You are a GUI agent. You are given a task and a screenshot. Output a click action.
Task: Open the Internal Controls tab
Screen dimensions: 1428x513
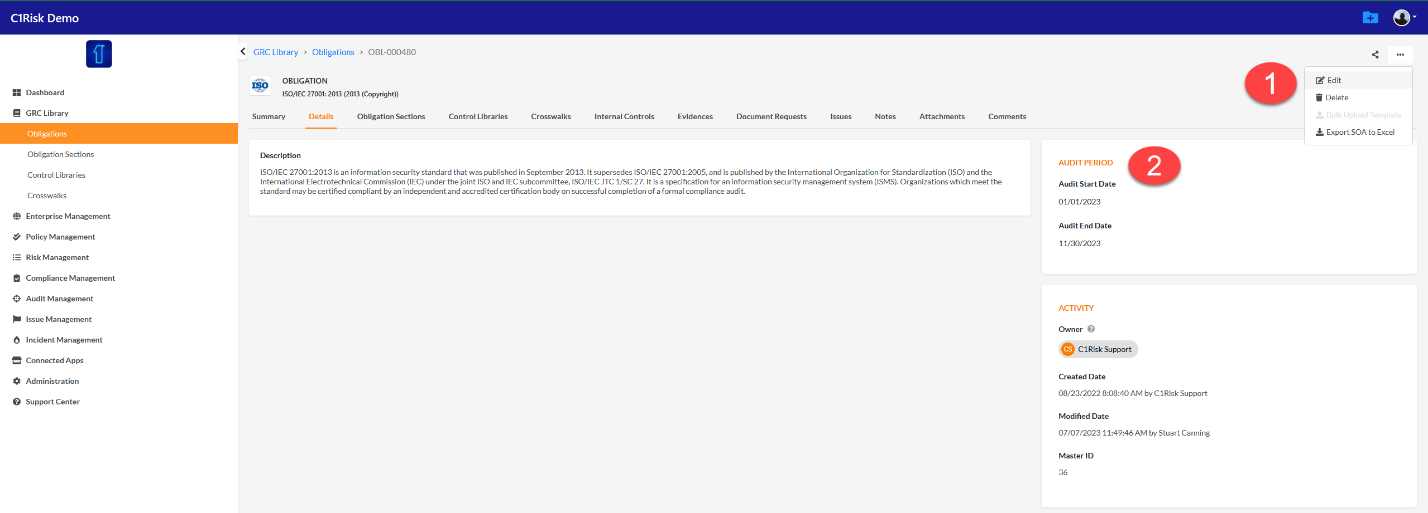tap(624, 116)
